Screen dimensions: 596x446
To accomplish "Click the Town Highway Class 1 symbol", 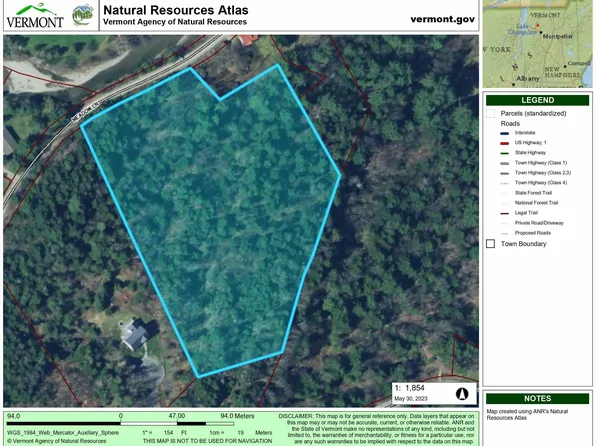I will point(504,163).
